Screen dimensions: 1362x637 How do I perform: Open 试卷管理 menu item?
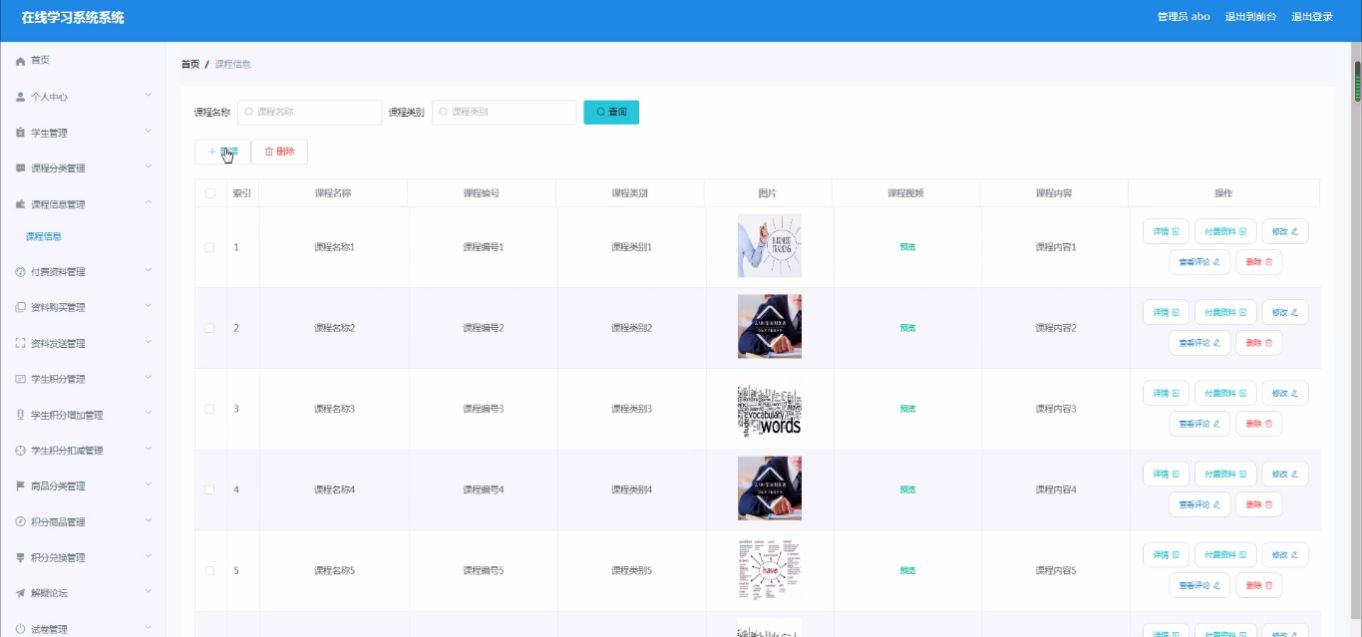[x=82, y=629]
